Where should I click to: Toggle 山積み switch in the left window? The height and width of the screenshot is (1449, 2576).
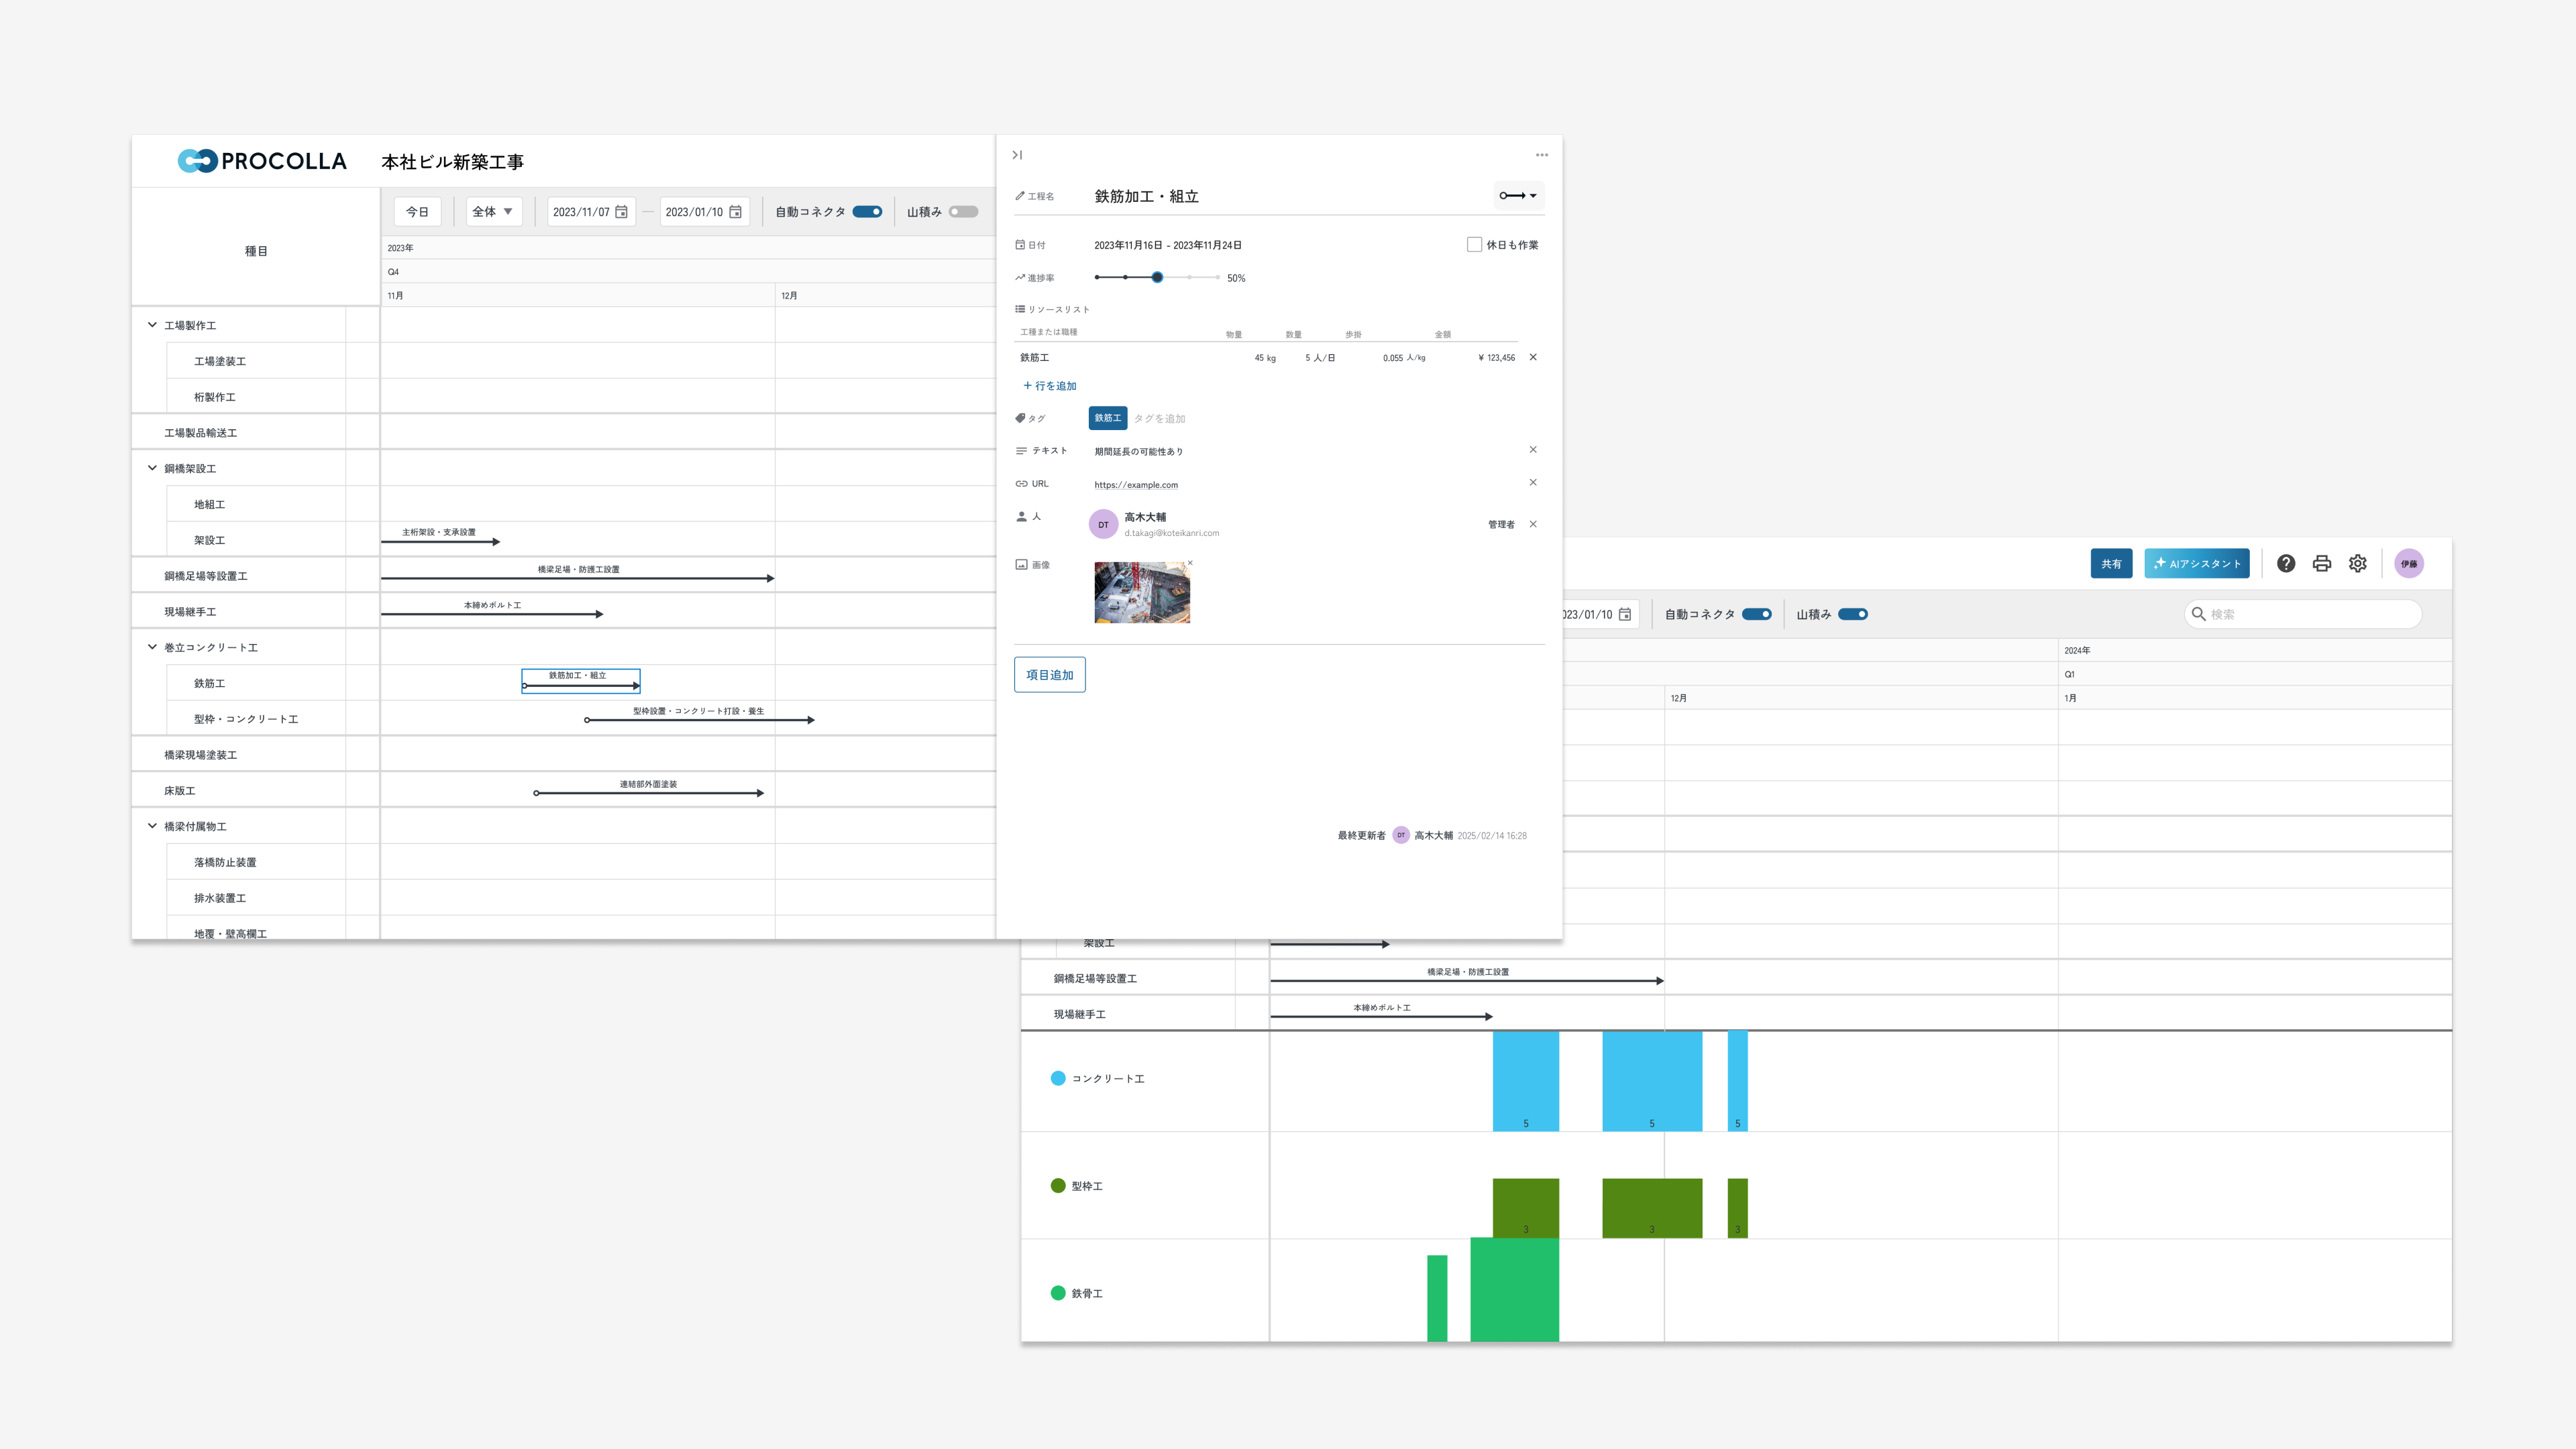click(963, 212)
